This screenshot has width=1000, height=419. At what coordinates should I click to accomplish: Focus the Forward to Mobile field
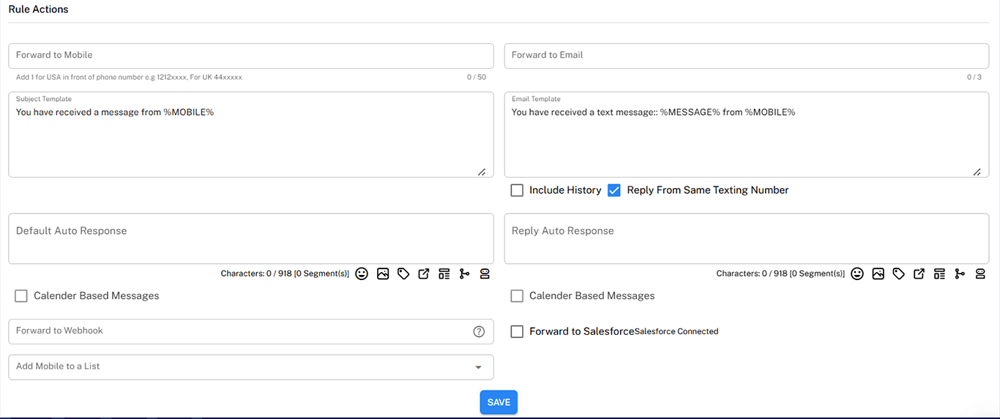point(251,55)
